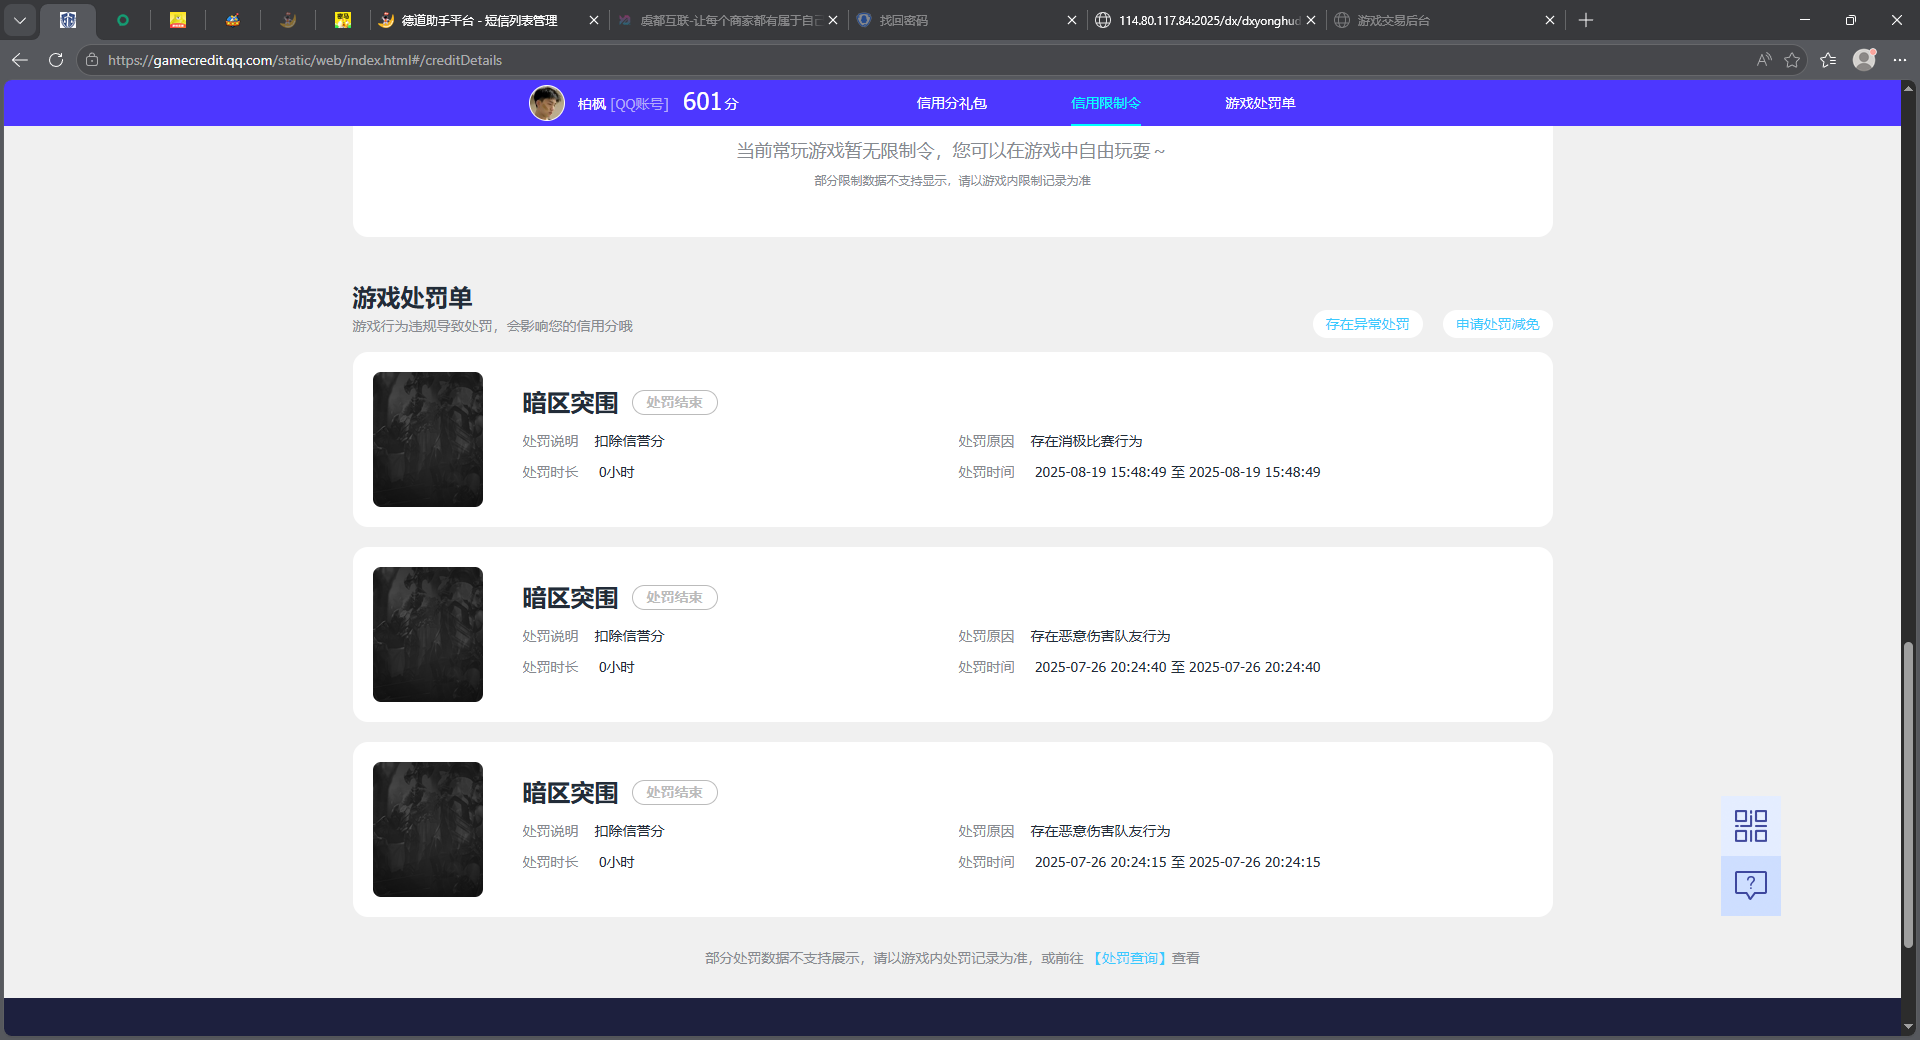Open the help feedback floating icon
Image resolution: width=1920 pixels, height=1040 pixels.
(x=1751, y=886)
